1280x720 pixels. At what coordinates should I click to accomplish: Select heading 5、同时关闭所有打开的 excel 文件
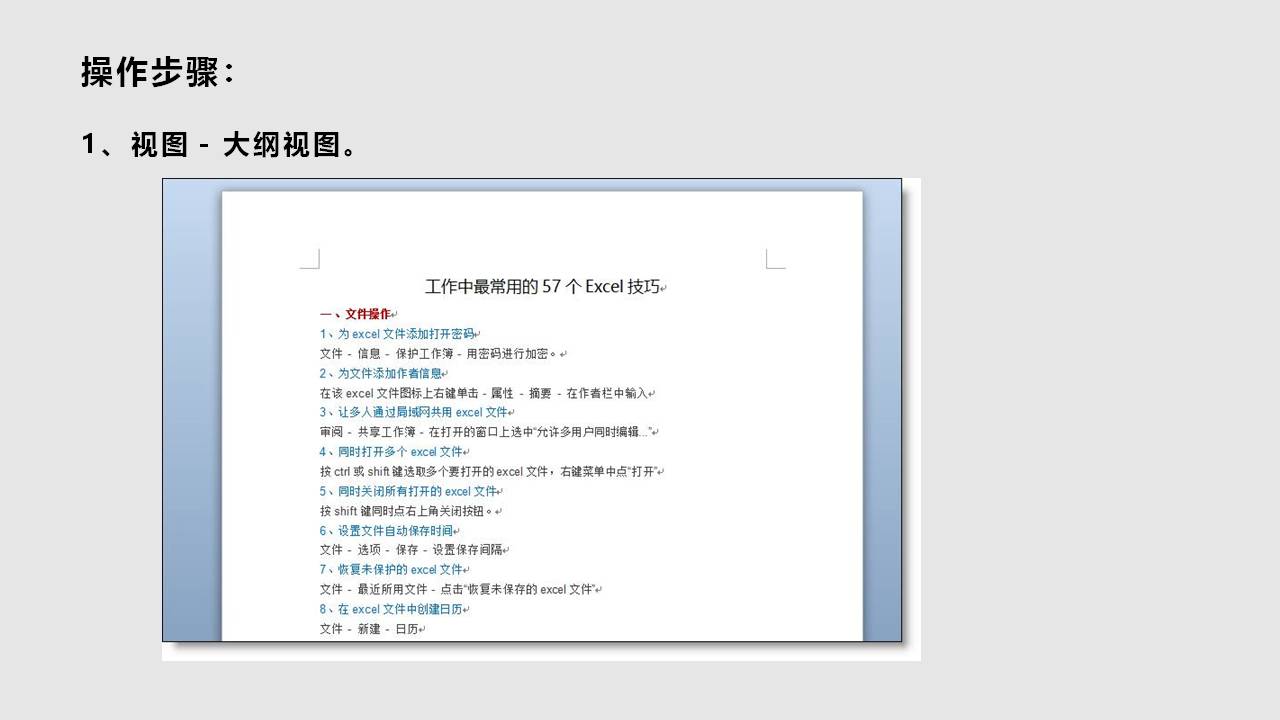tap(409, 491)
